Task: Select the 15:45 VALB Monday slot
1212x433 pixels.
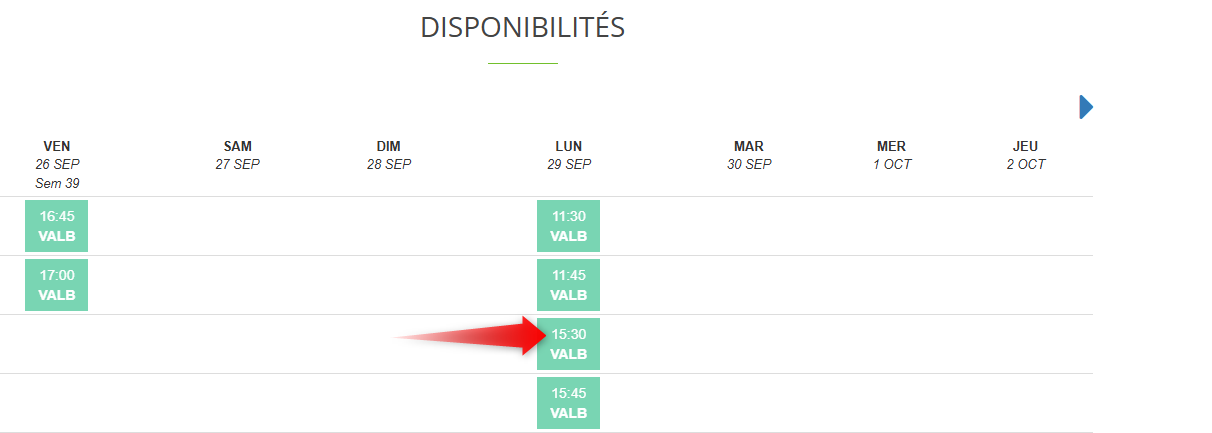Action: coord(568,403)
